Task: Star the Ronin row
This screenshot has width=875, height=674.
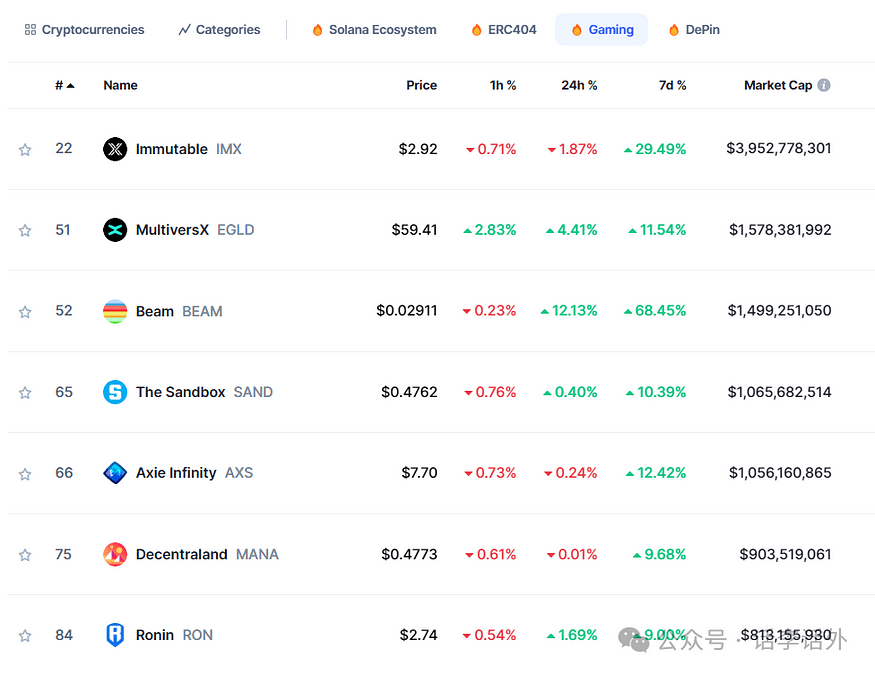Action: (x=24, y=634)
